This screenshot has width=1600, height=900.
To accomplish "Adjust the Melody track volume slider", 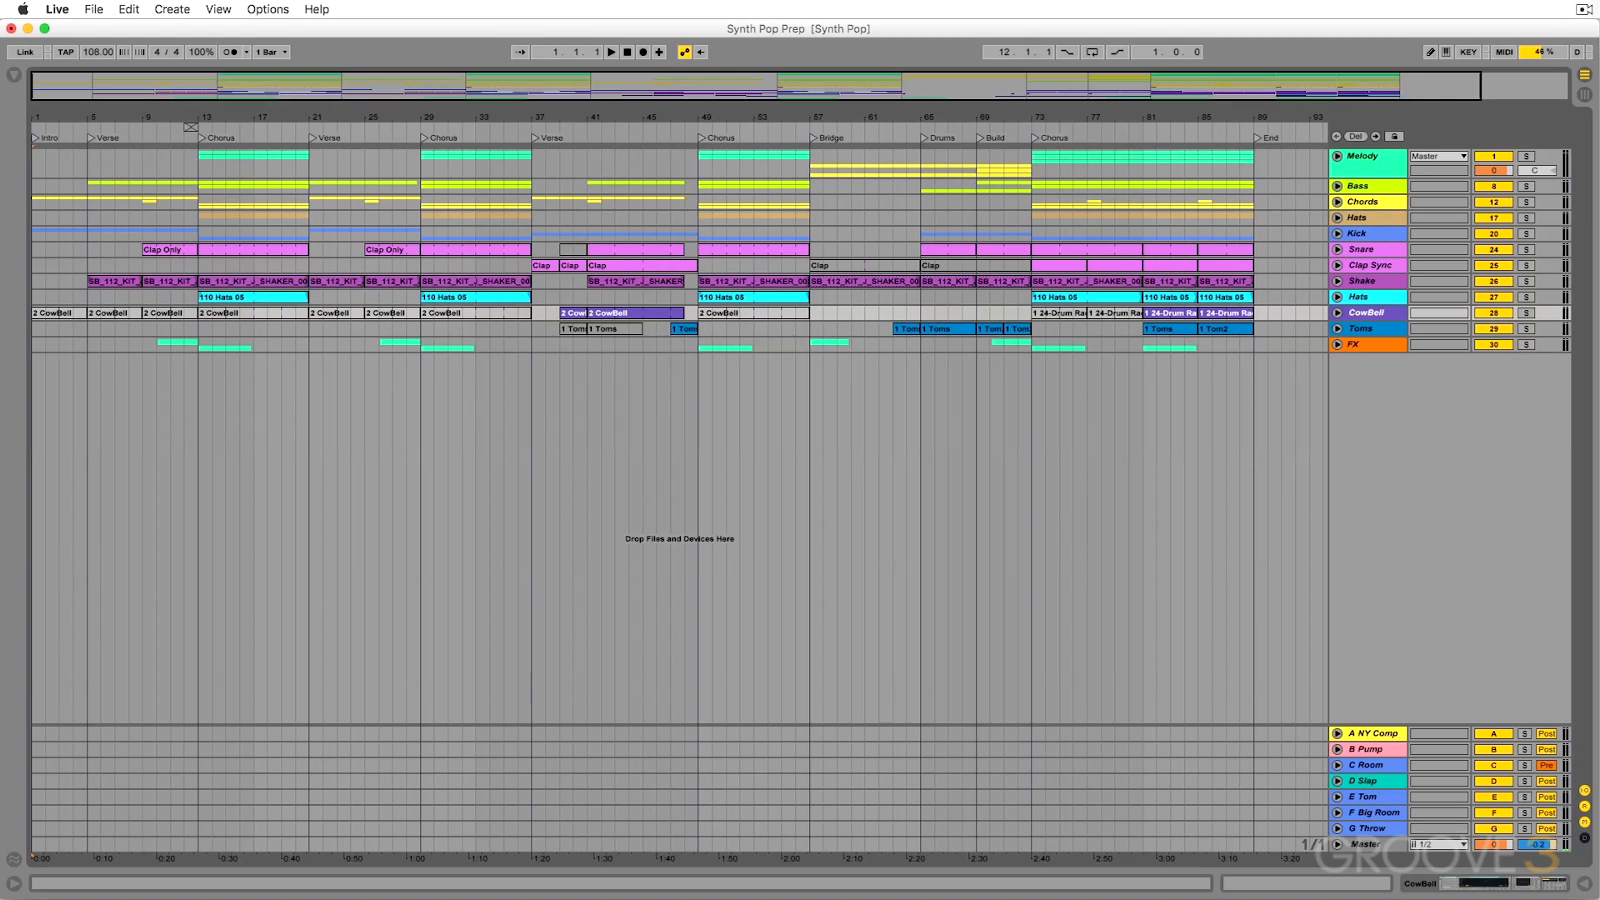I will point(1493,171).
